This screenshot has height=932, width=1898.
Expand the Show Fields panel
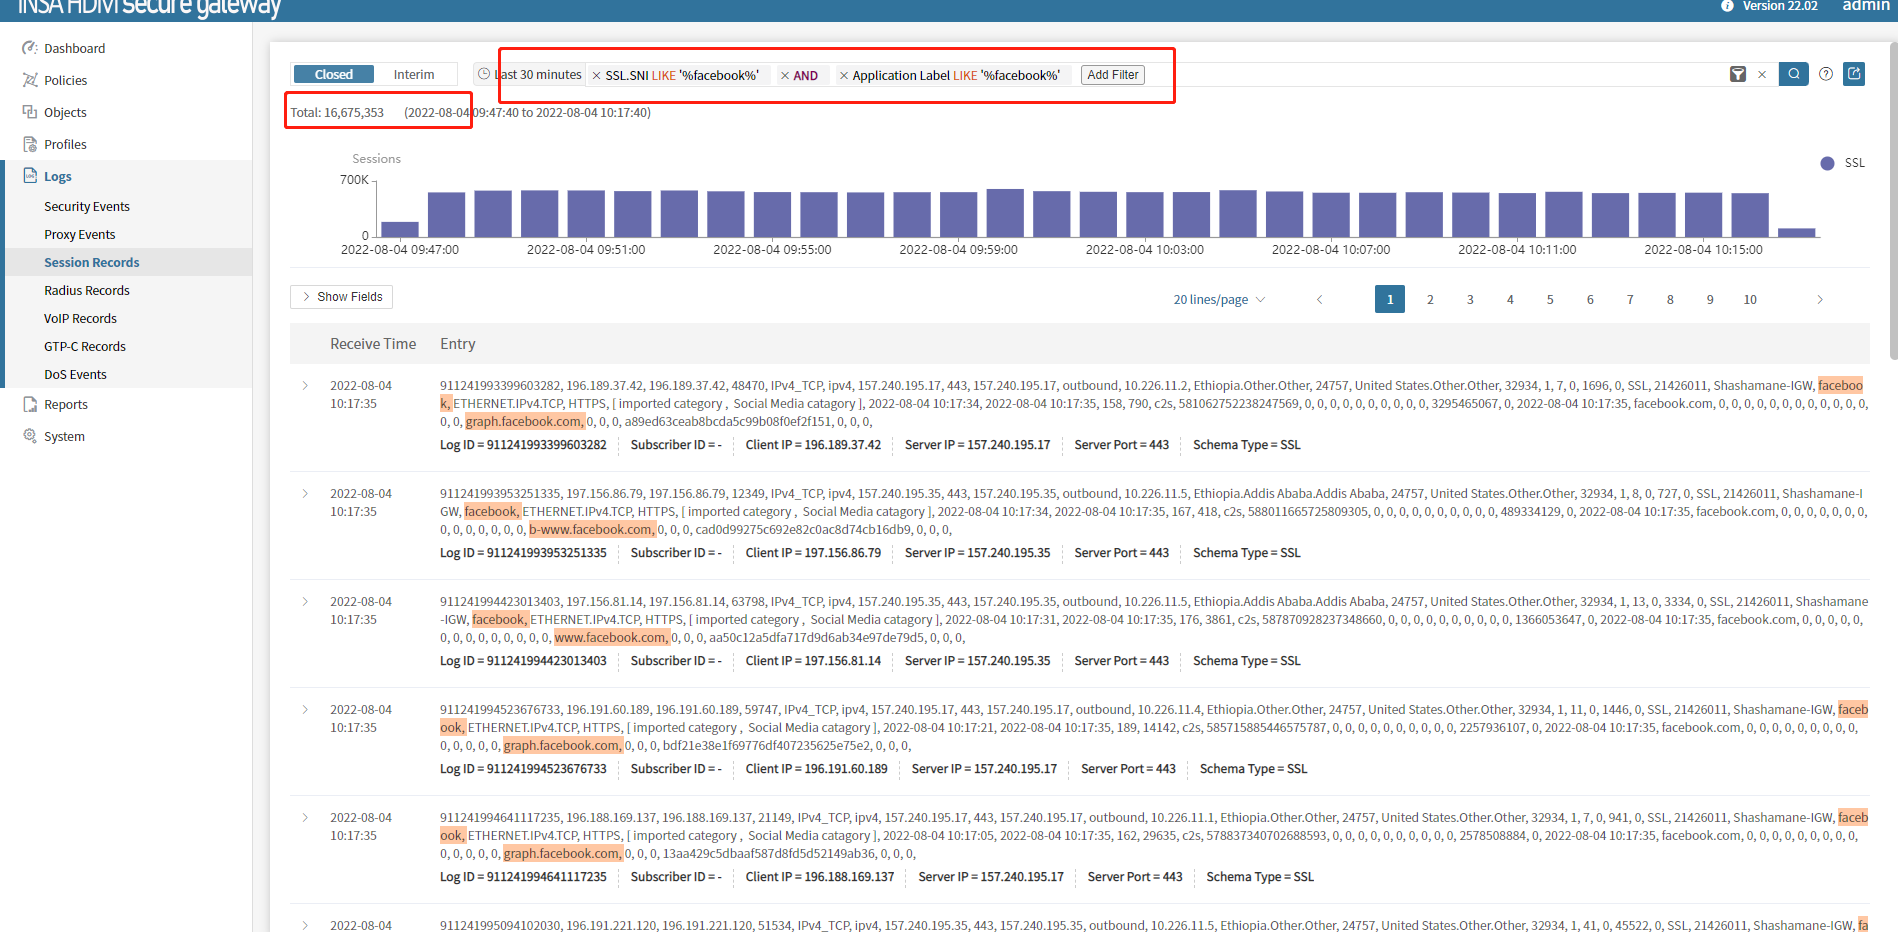coord(341,297)
